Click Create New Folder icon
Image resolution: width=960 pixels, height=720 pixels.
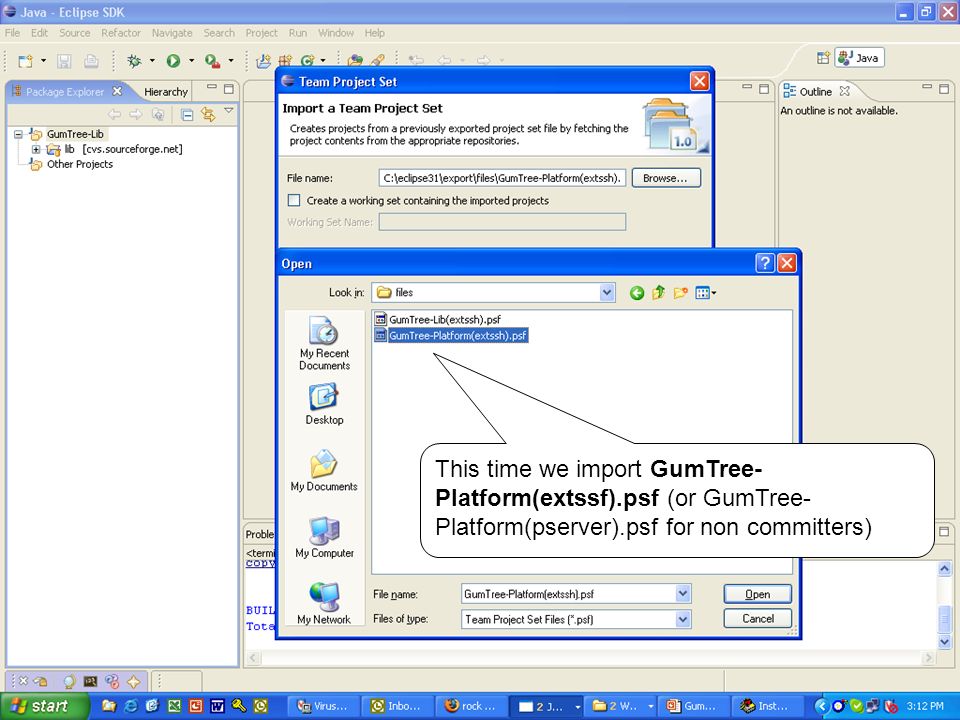click(x=681, y=293)
